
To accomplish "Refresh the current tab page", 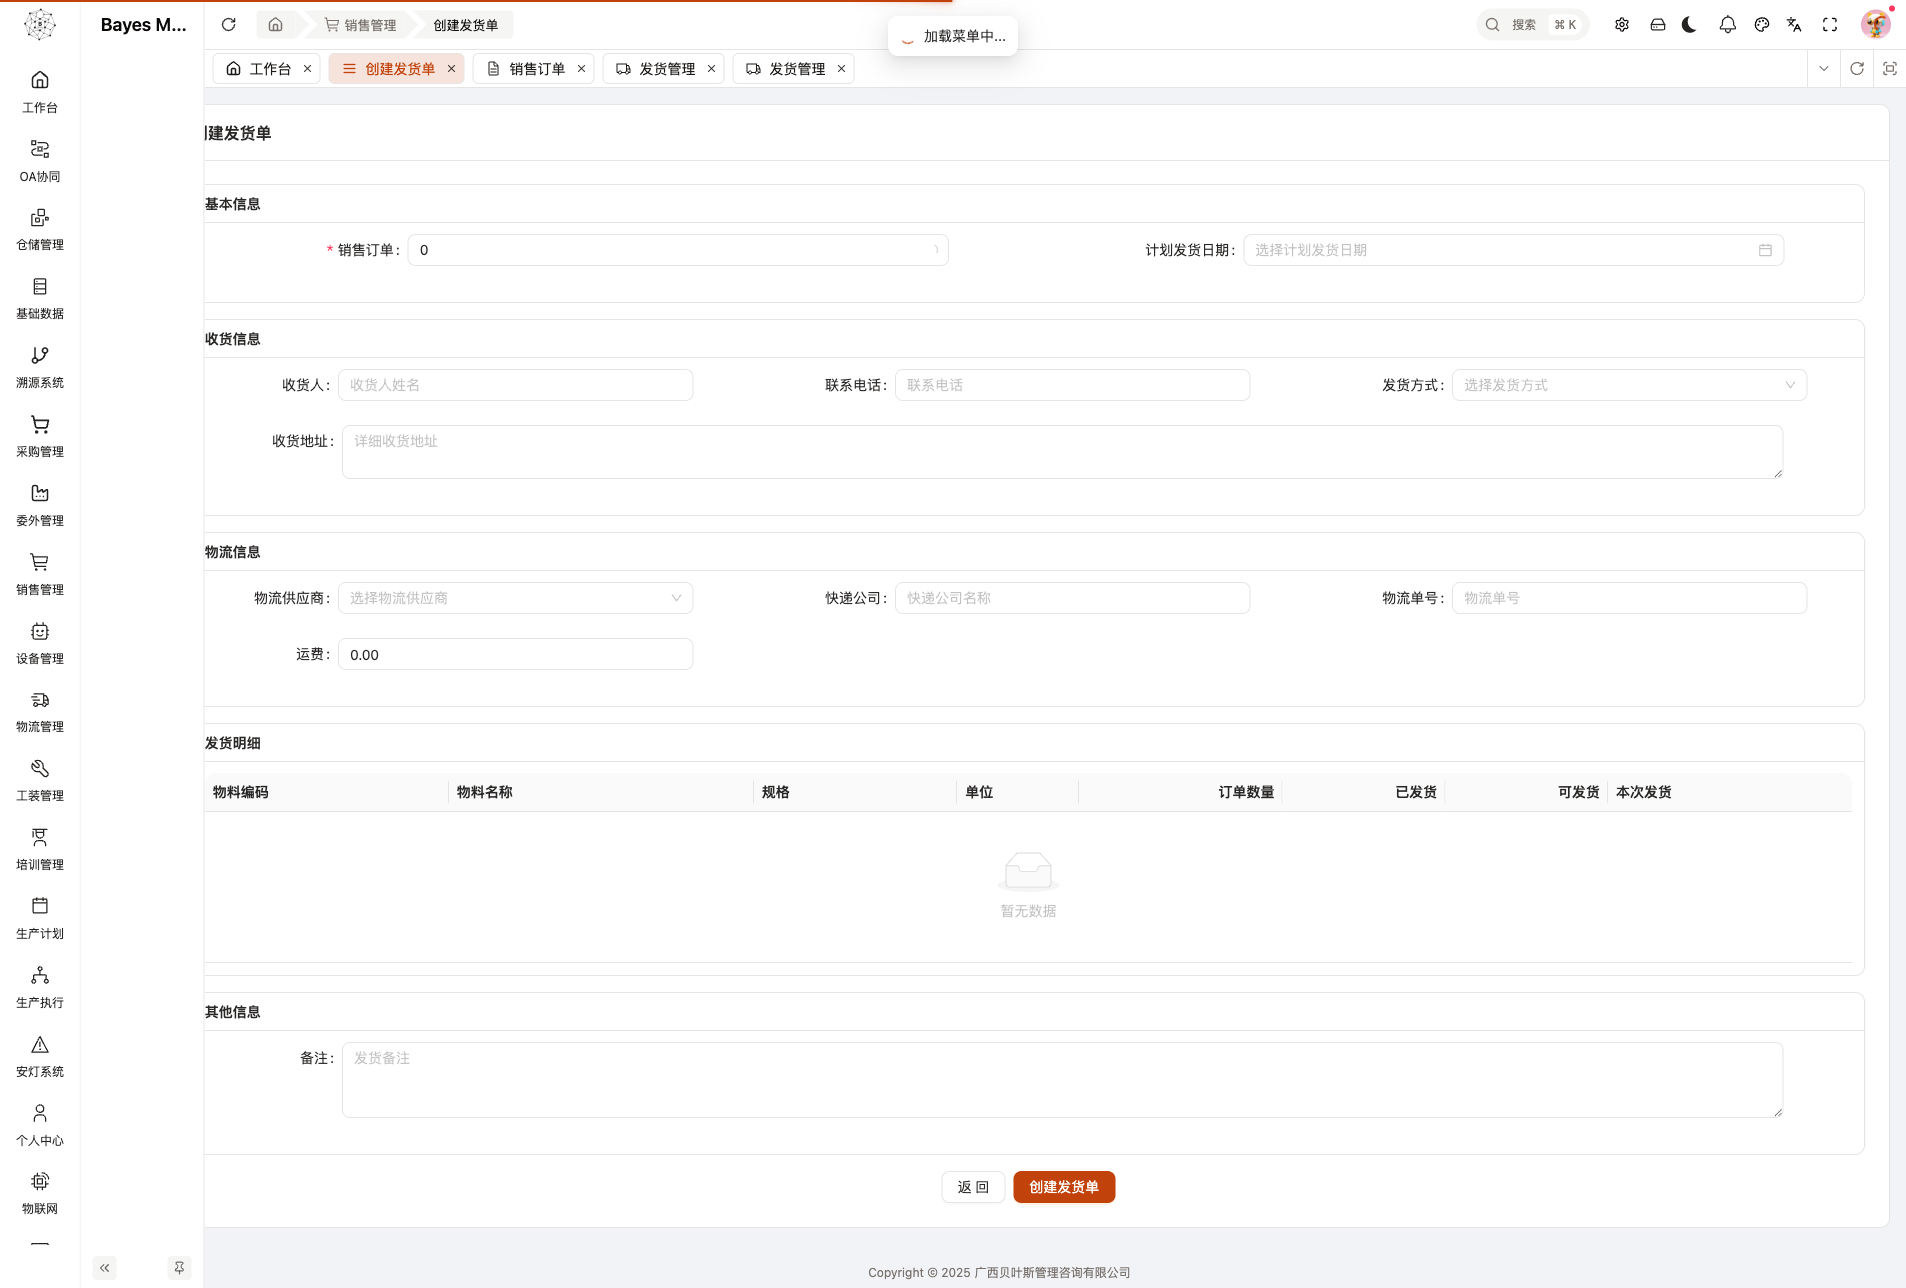I will coord(1857,69).
